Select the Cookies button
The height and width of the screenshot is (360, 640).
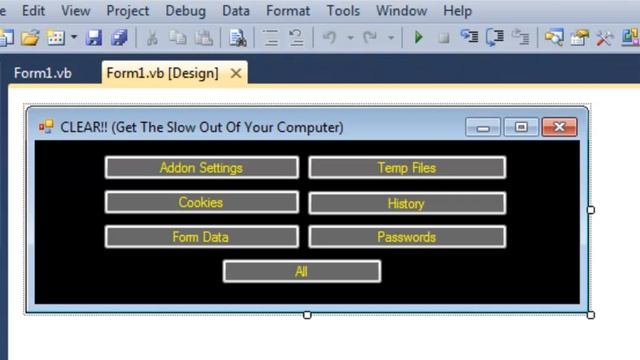(202, 202)
